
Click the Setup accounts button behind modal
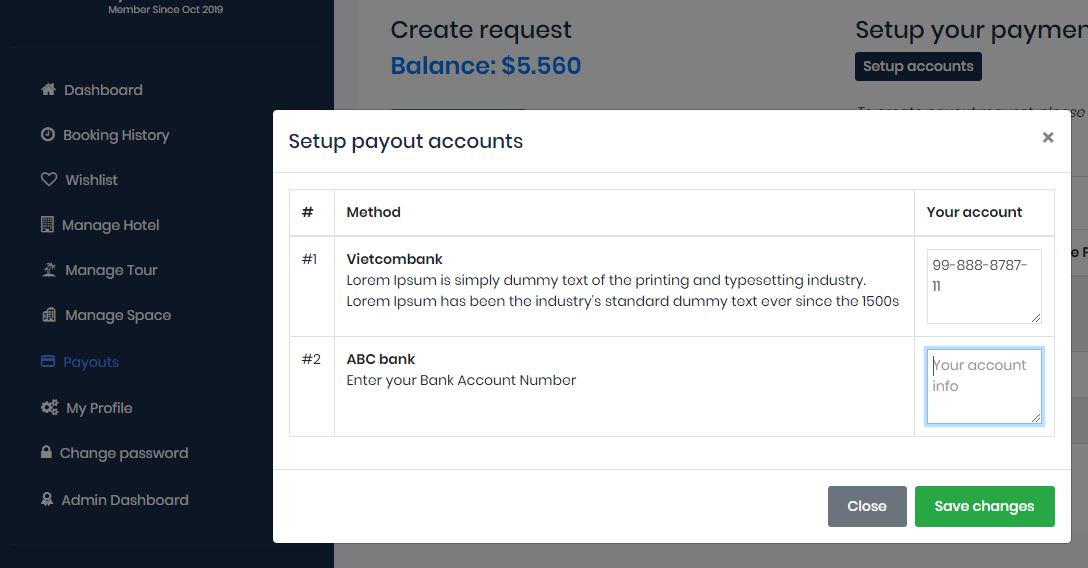coord(918,67)
